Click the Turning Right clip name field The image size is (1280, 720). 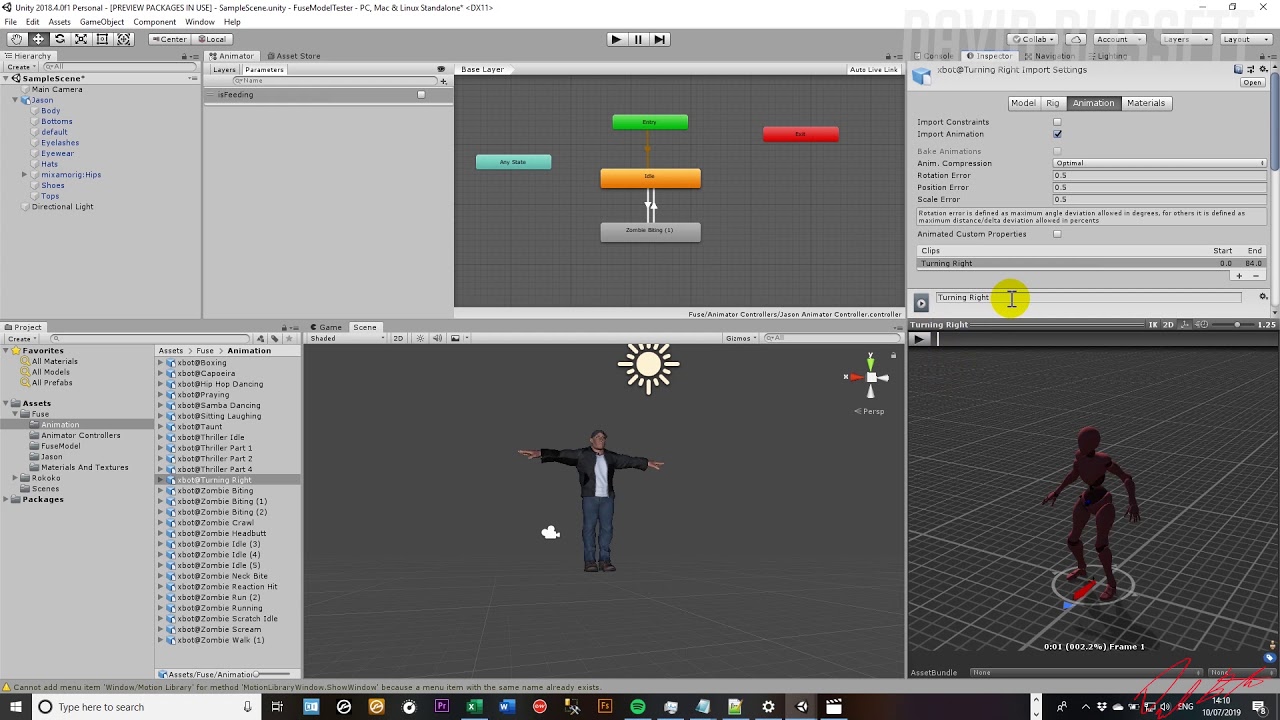click(1088, 297)
